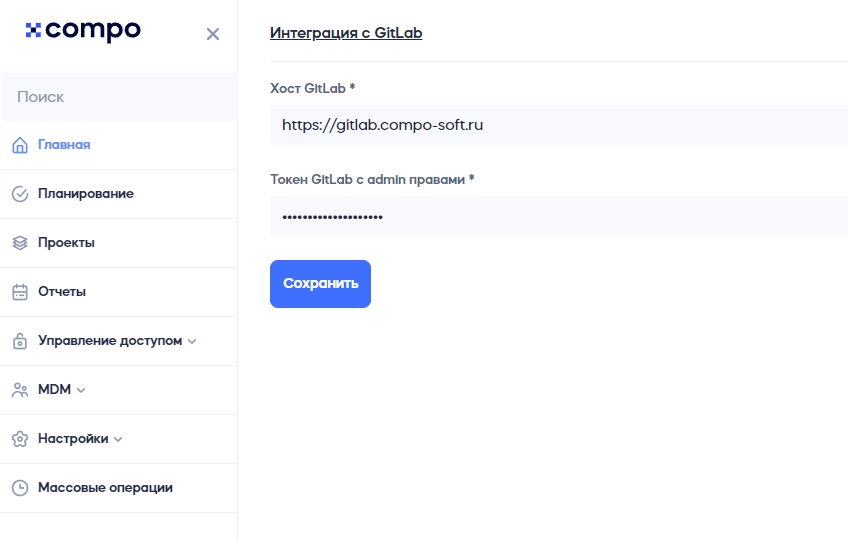
Task: Open Отчеты page
Action: pos(62,292)
